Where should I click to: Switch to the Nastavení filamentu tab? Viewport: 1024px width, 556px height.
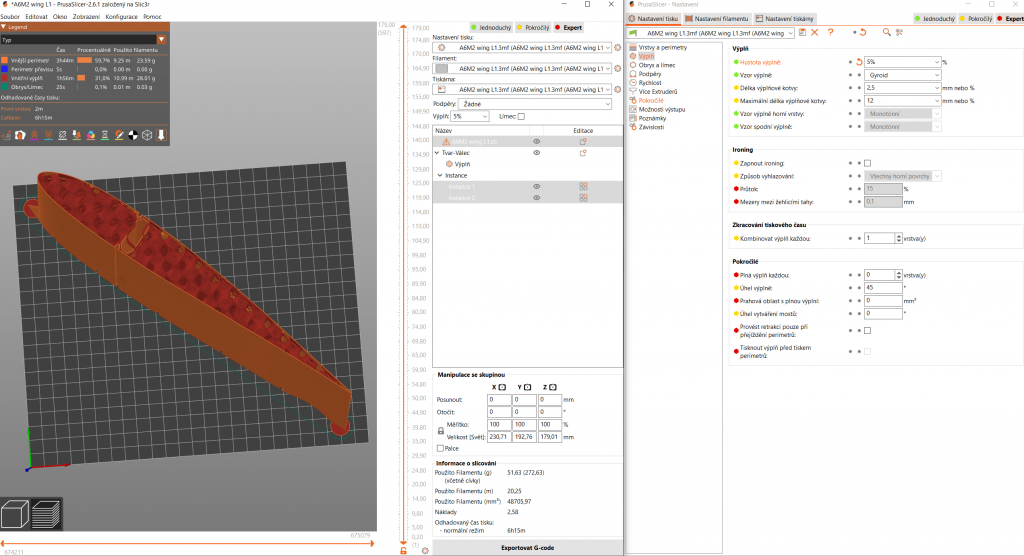click(x=715, y=19)
